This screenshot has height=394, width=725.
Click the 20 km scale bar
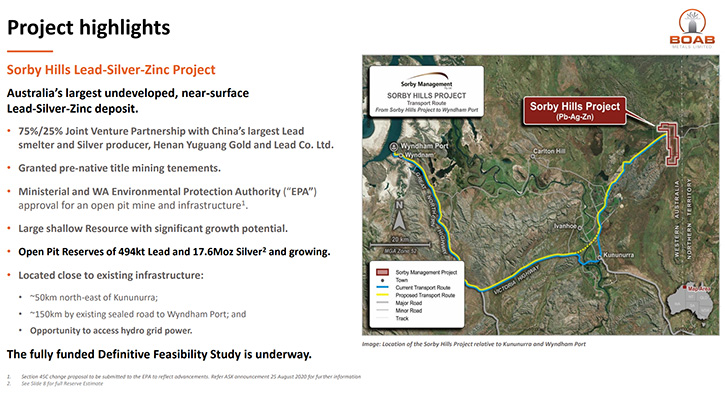coord(399,245)
